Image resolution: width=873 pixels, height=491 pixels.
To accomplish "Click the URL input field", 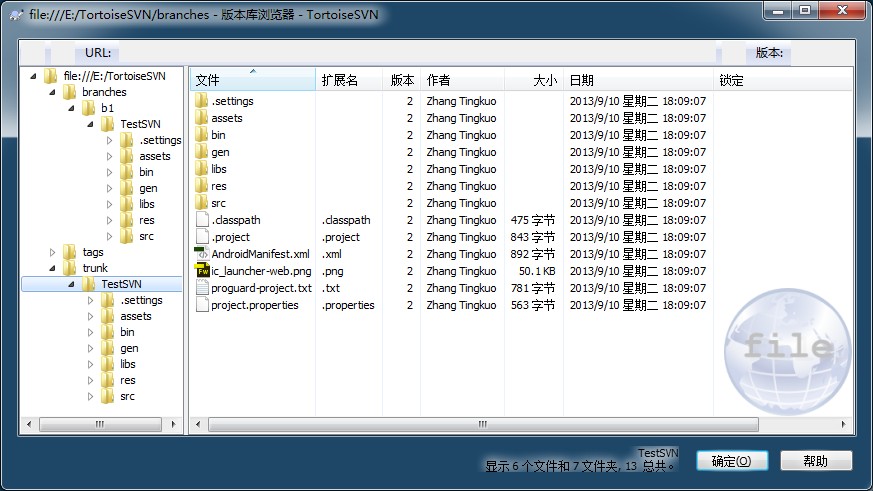I will coord(416,53).
